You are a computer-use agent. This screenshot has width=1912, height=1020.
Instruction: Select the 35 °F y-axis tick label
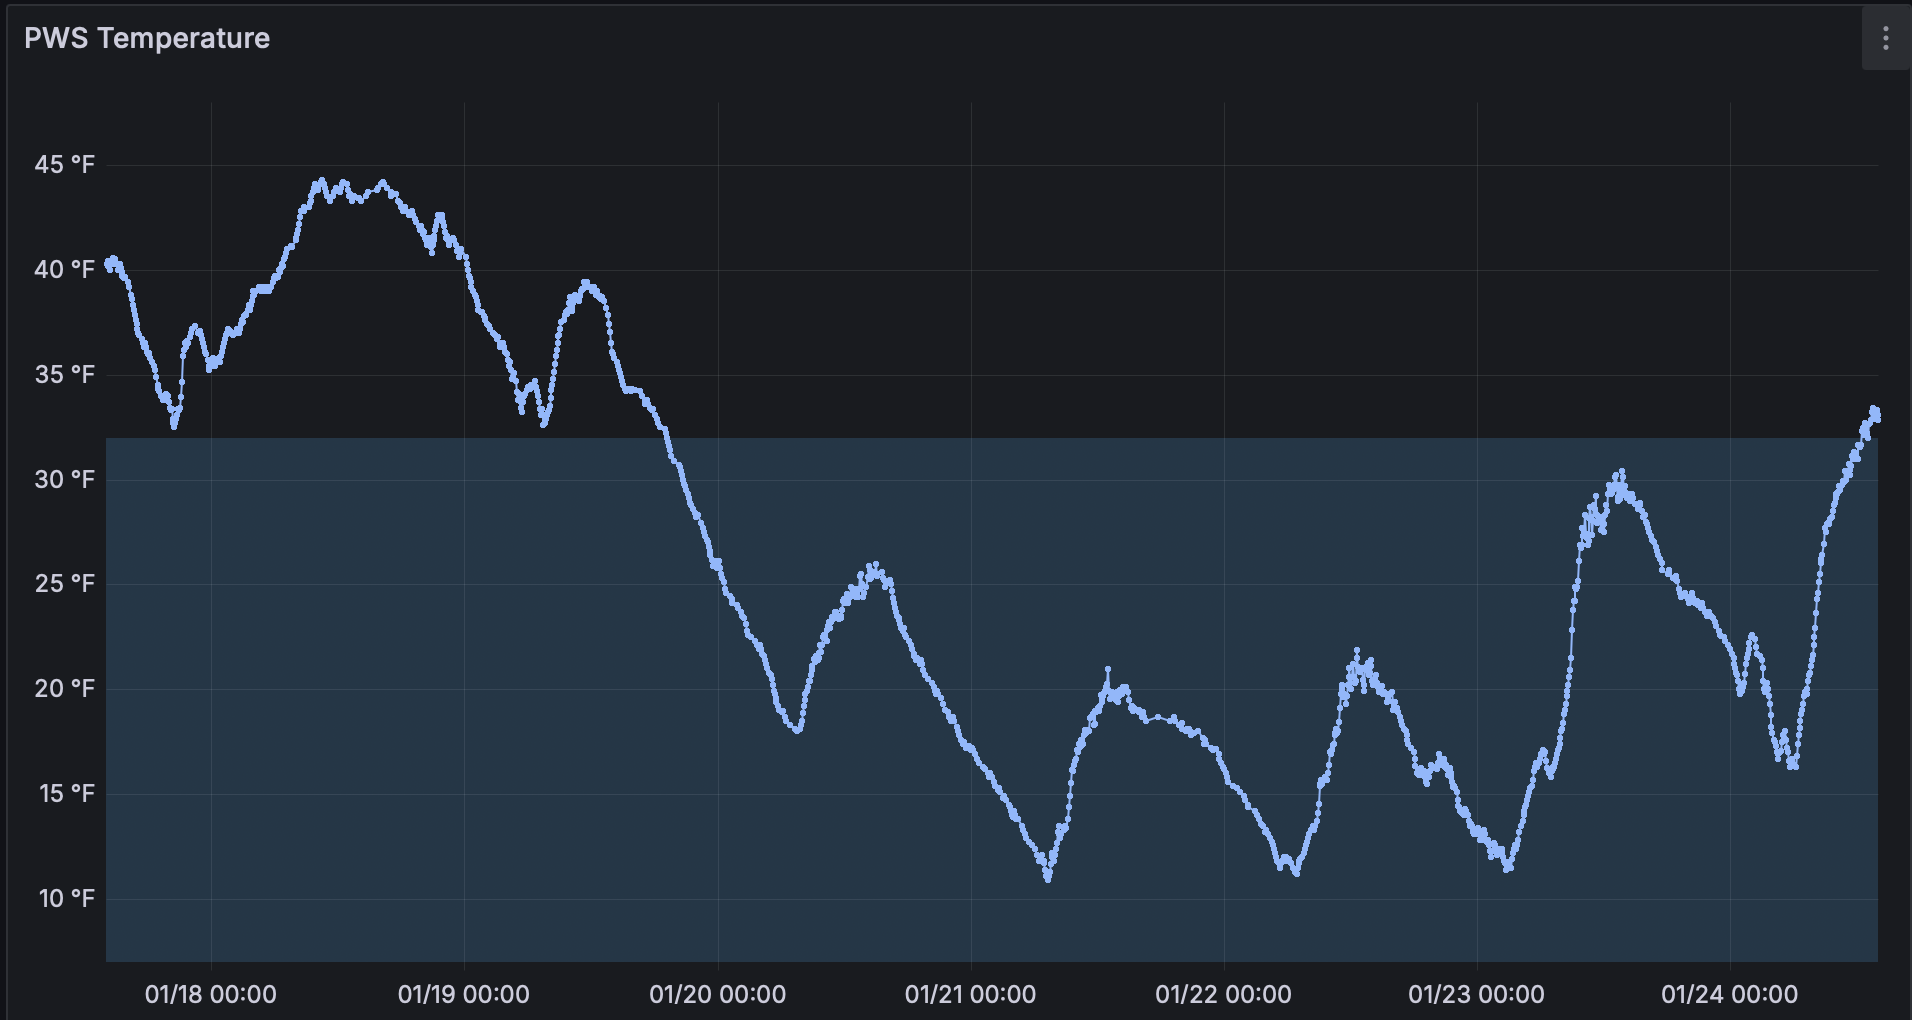click(65, 375)
